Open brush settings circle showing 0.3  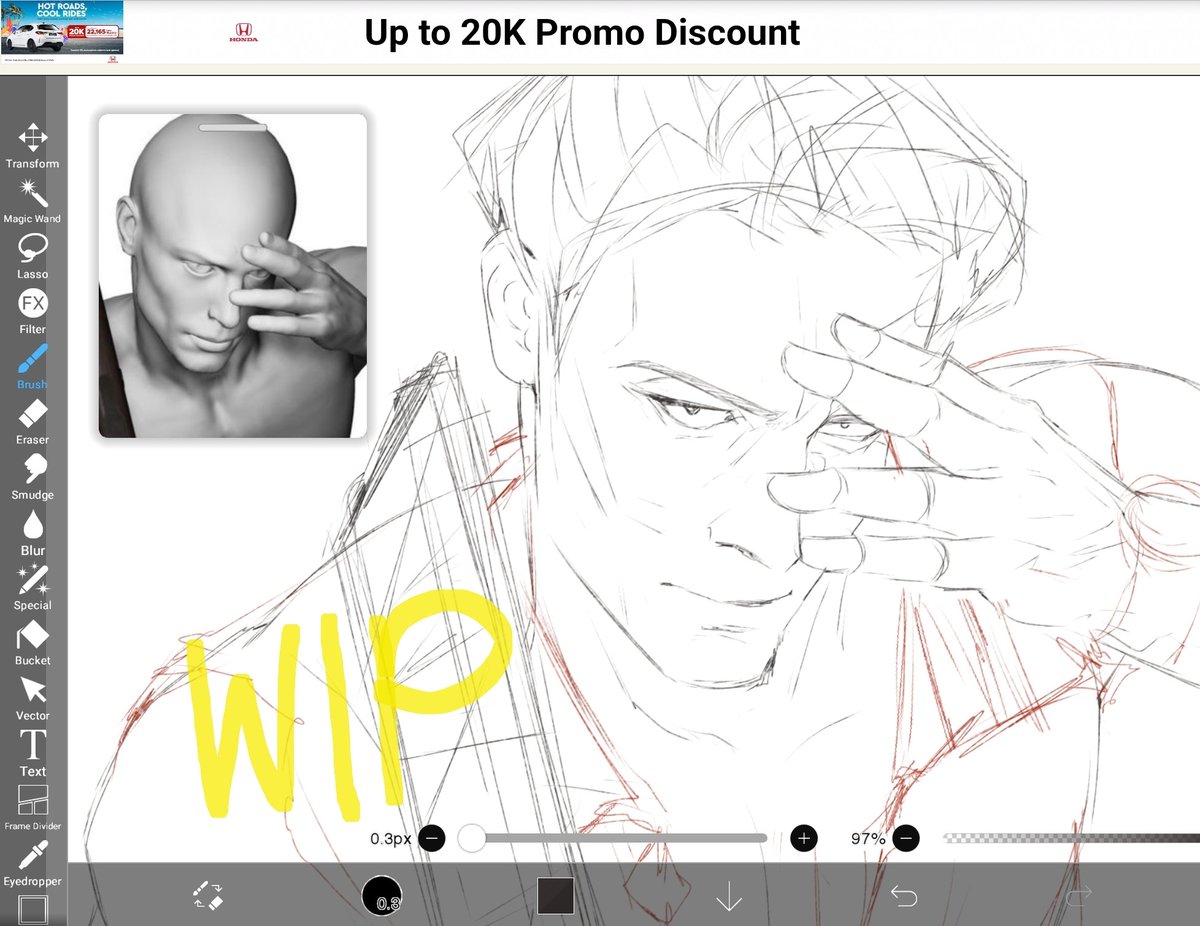click(382, 895)
